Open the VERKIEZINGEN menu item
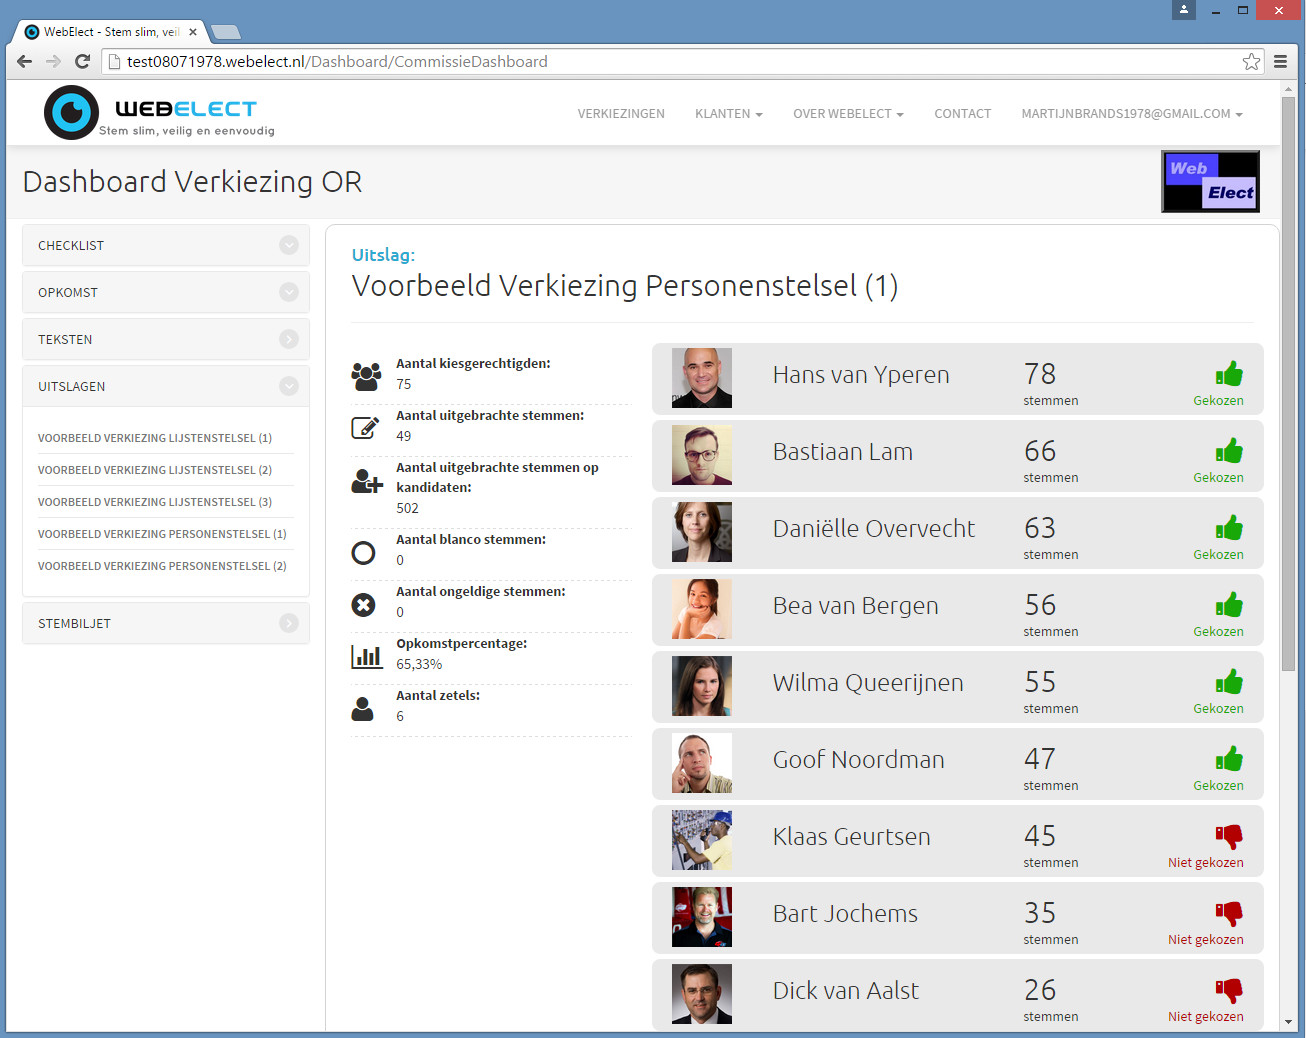 (621, 113)
